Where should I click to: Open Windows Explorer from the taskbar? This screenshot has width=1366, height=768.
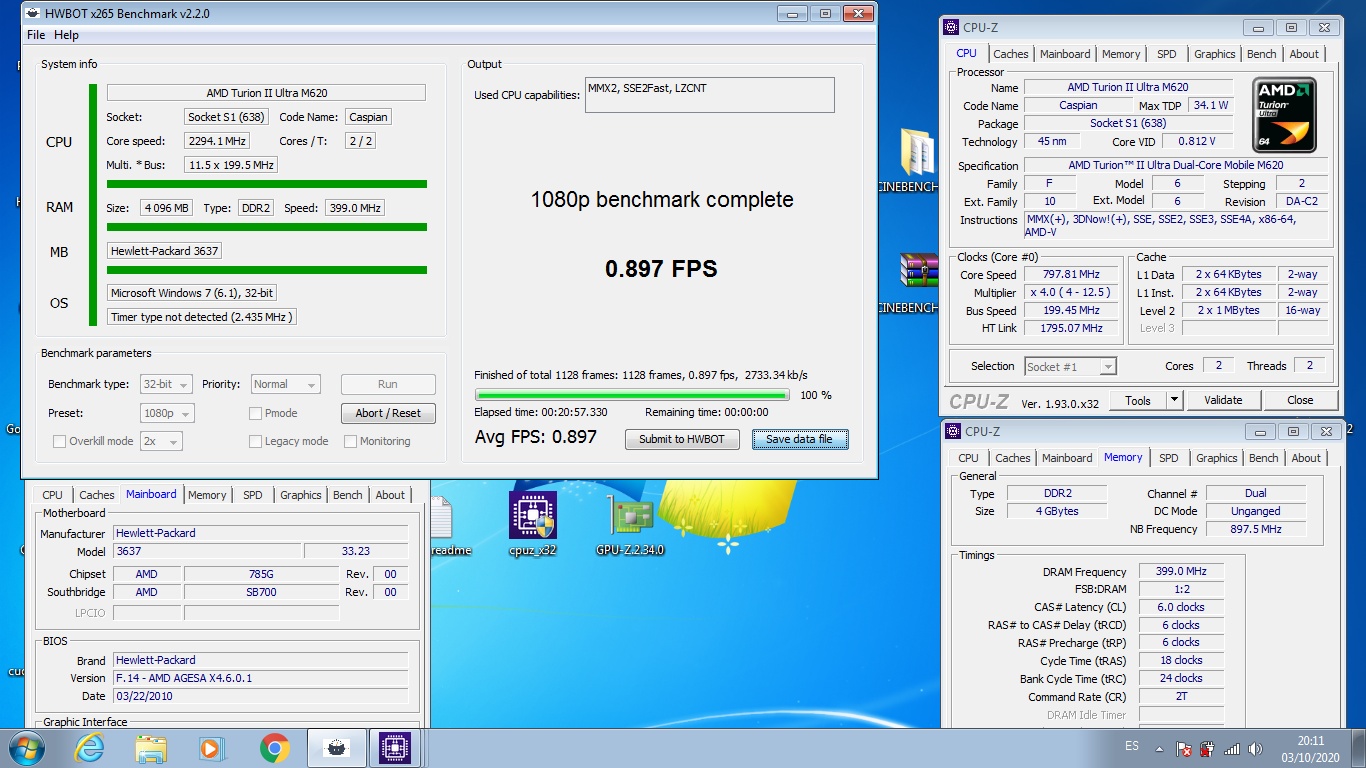tap(151, 748)
